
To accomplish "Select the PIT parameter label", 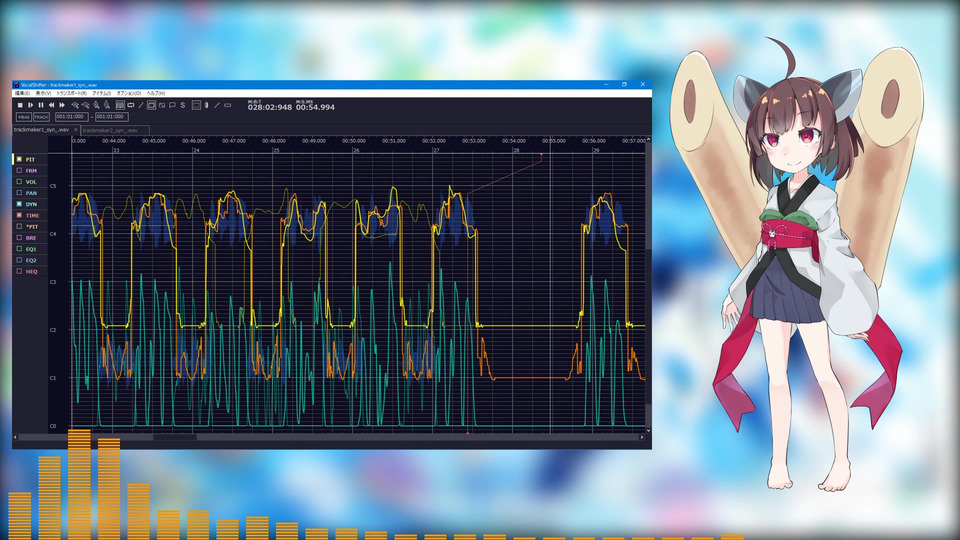I will tap(30, 160).
